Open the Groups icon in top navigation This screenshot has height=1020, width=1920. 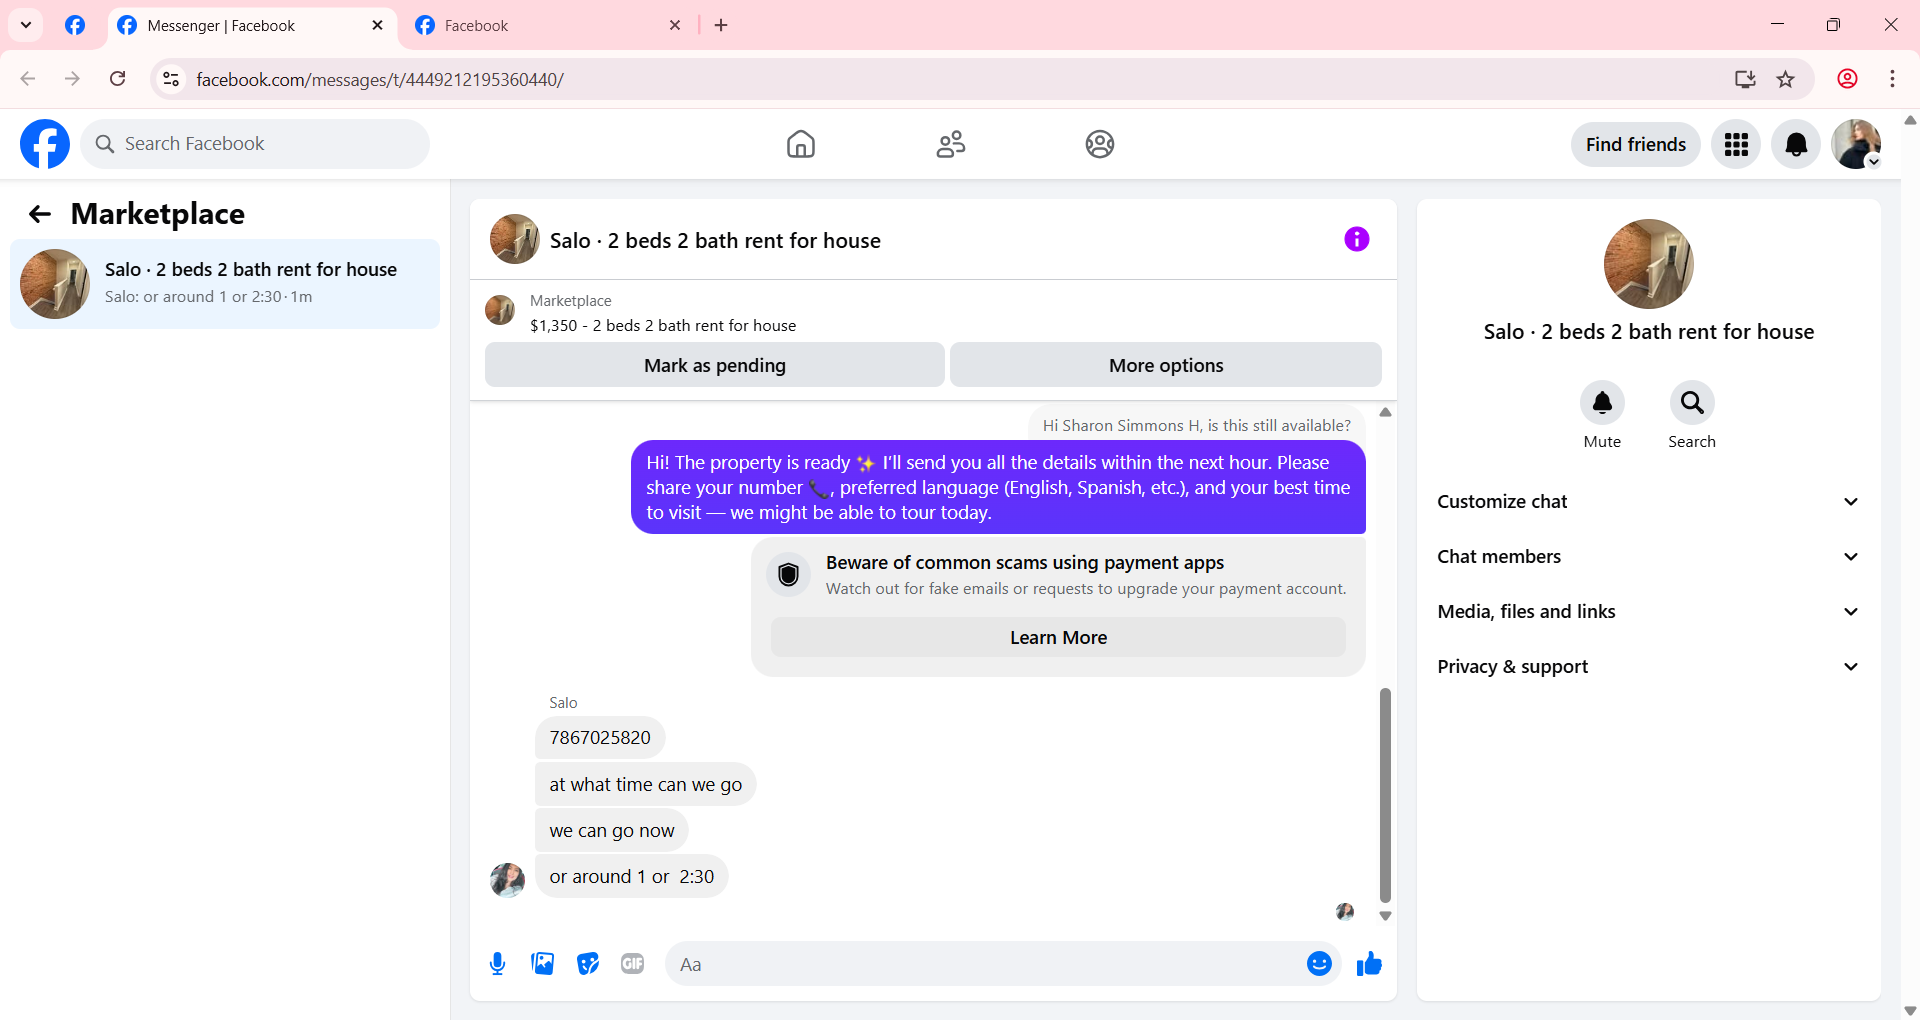coord(1100,144)
